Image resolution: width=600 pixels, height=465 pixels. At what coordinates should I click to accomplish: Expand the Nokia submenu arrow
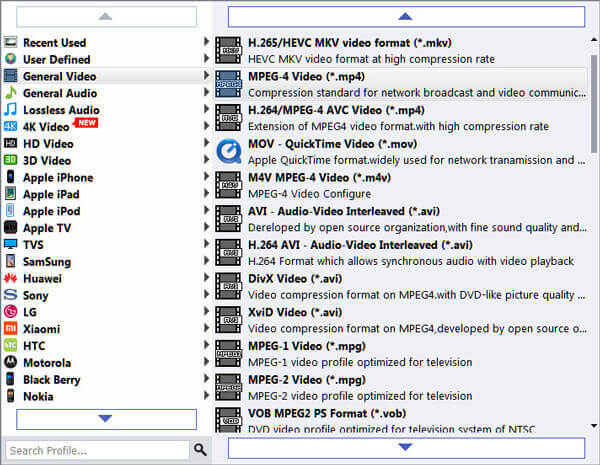pos(206,395)
